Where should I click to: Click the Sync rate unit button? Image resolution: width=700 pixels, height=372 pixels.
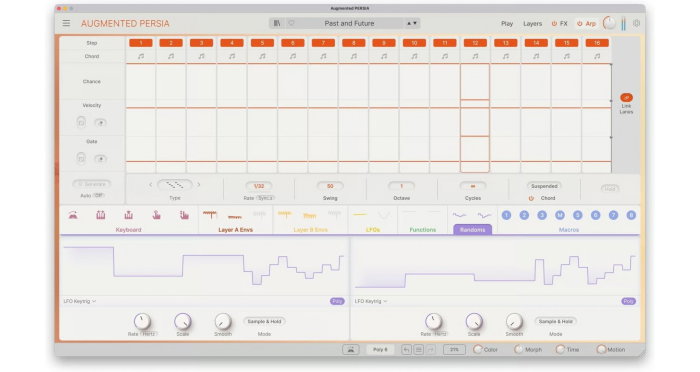pyautogui.click(x=265, y=198)
